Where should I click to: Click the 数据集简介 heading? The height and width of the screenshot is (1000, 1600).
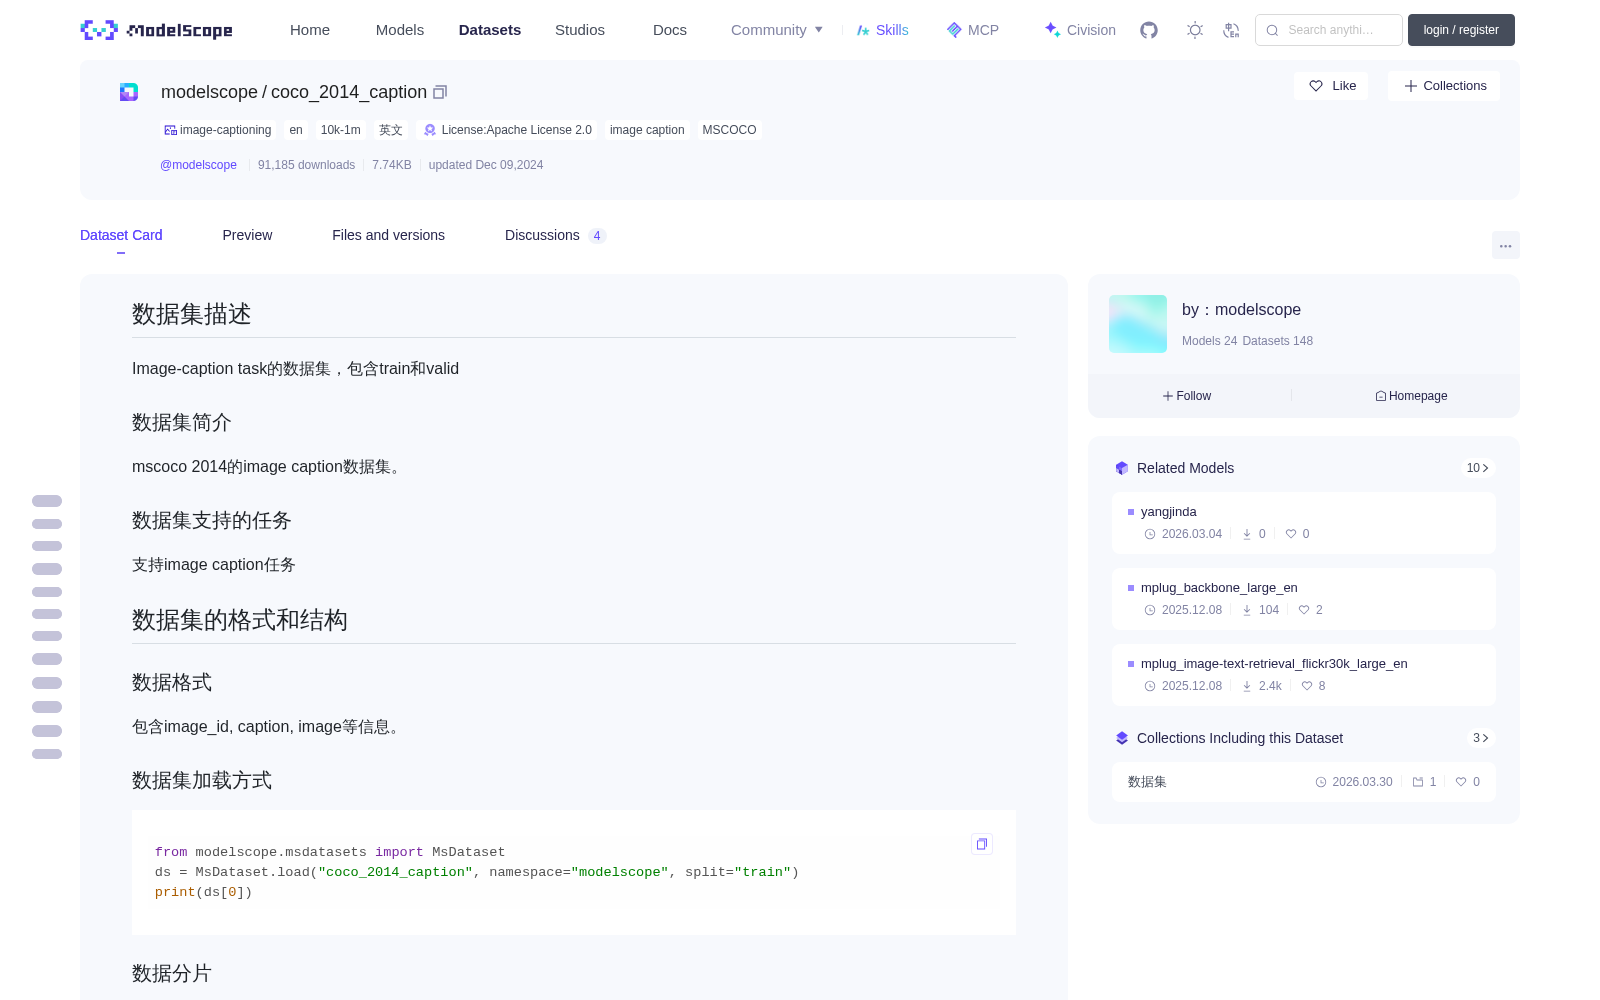tap(181, 422)
